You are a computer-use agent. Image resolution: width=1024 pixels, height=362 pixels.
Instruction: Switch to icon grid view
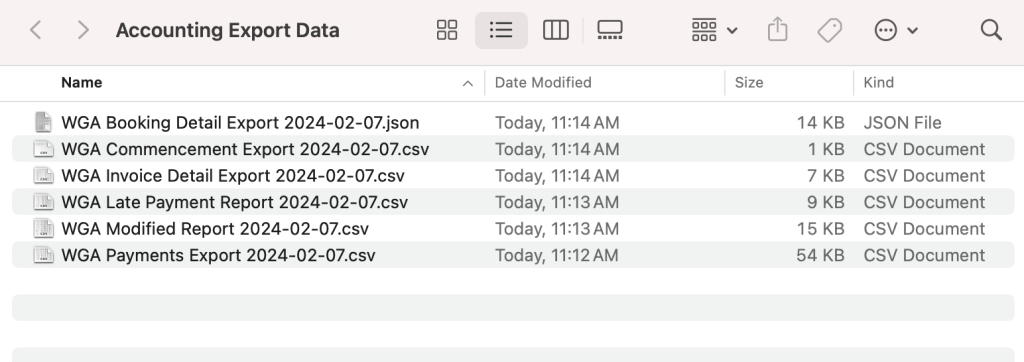click(447, 30)
